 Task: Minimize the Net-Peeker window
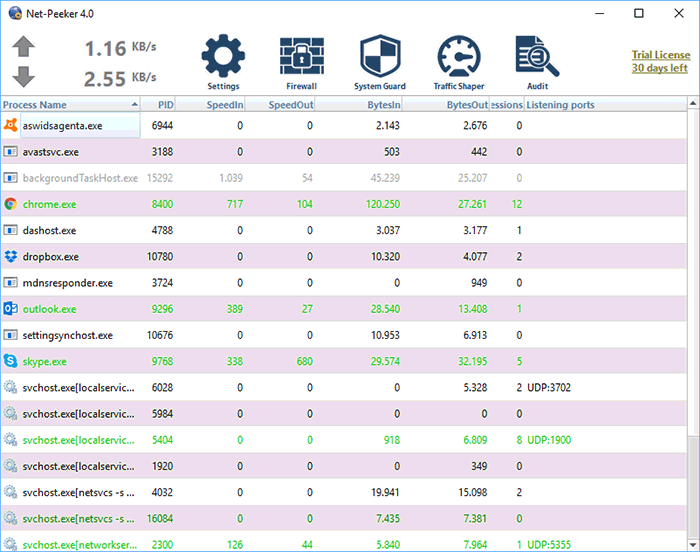pyautogui.click(x=600, y=13)
